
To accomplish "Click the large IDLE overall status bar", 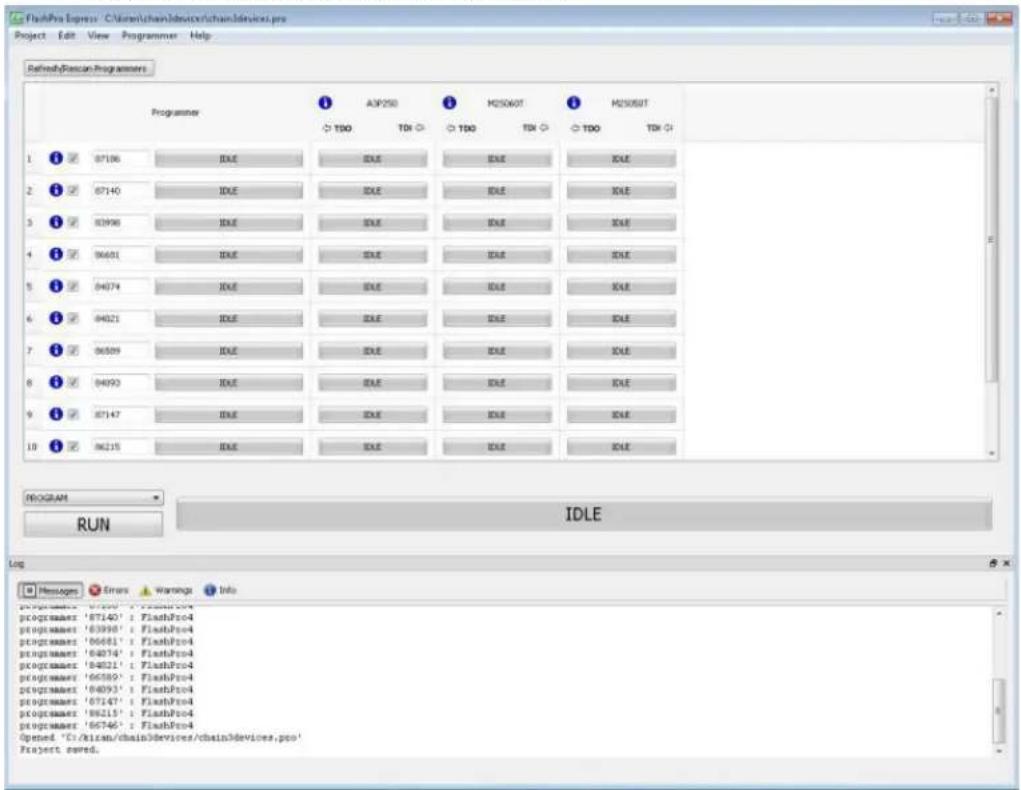I will pyautogui.click(x=583, y=515).
